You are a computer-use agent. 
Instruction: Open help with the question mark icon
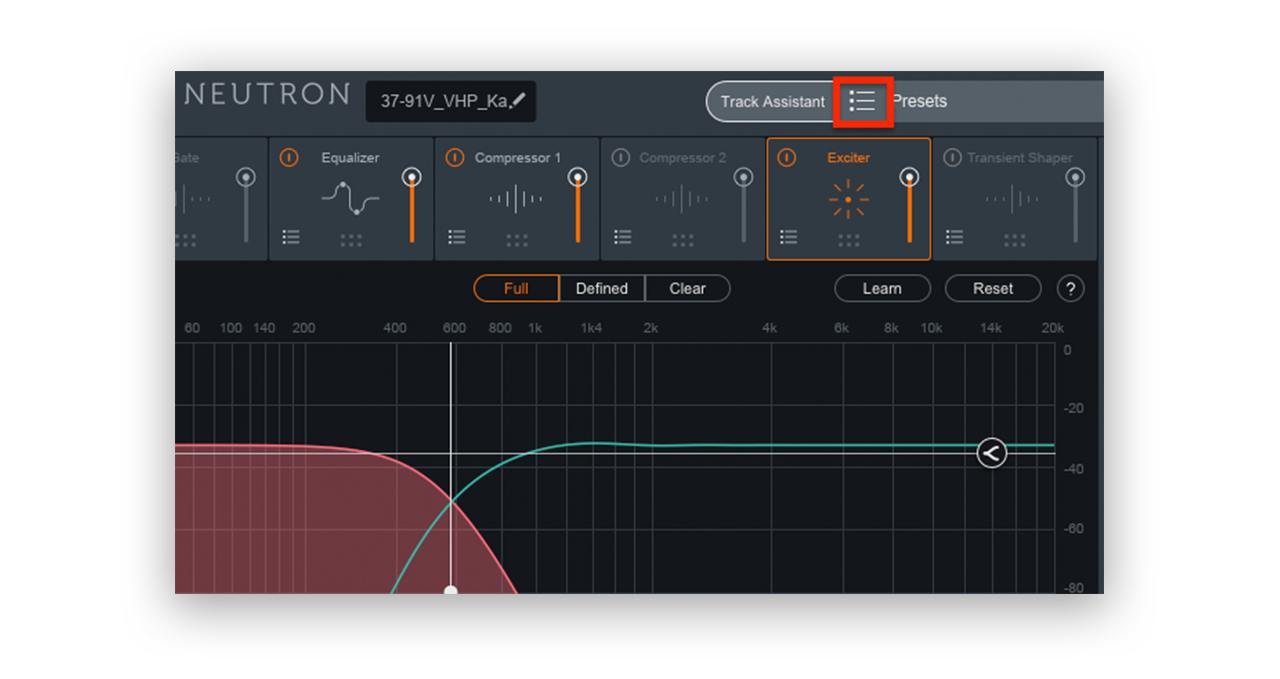pyautogui.click(x=1070, y=289)
